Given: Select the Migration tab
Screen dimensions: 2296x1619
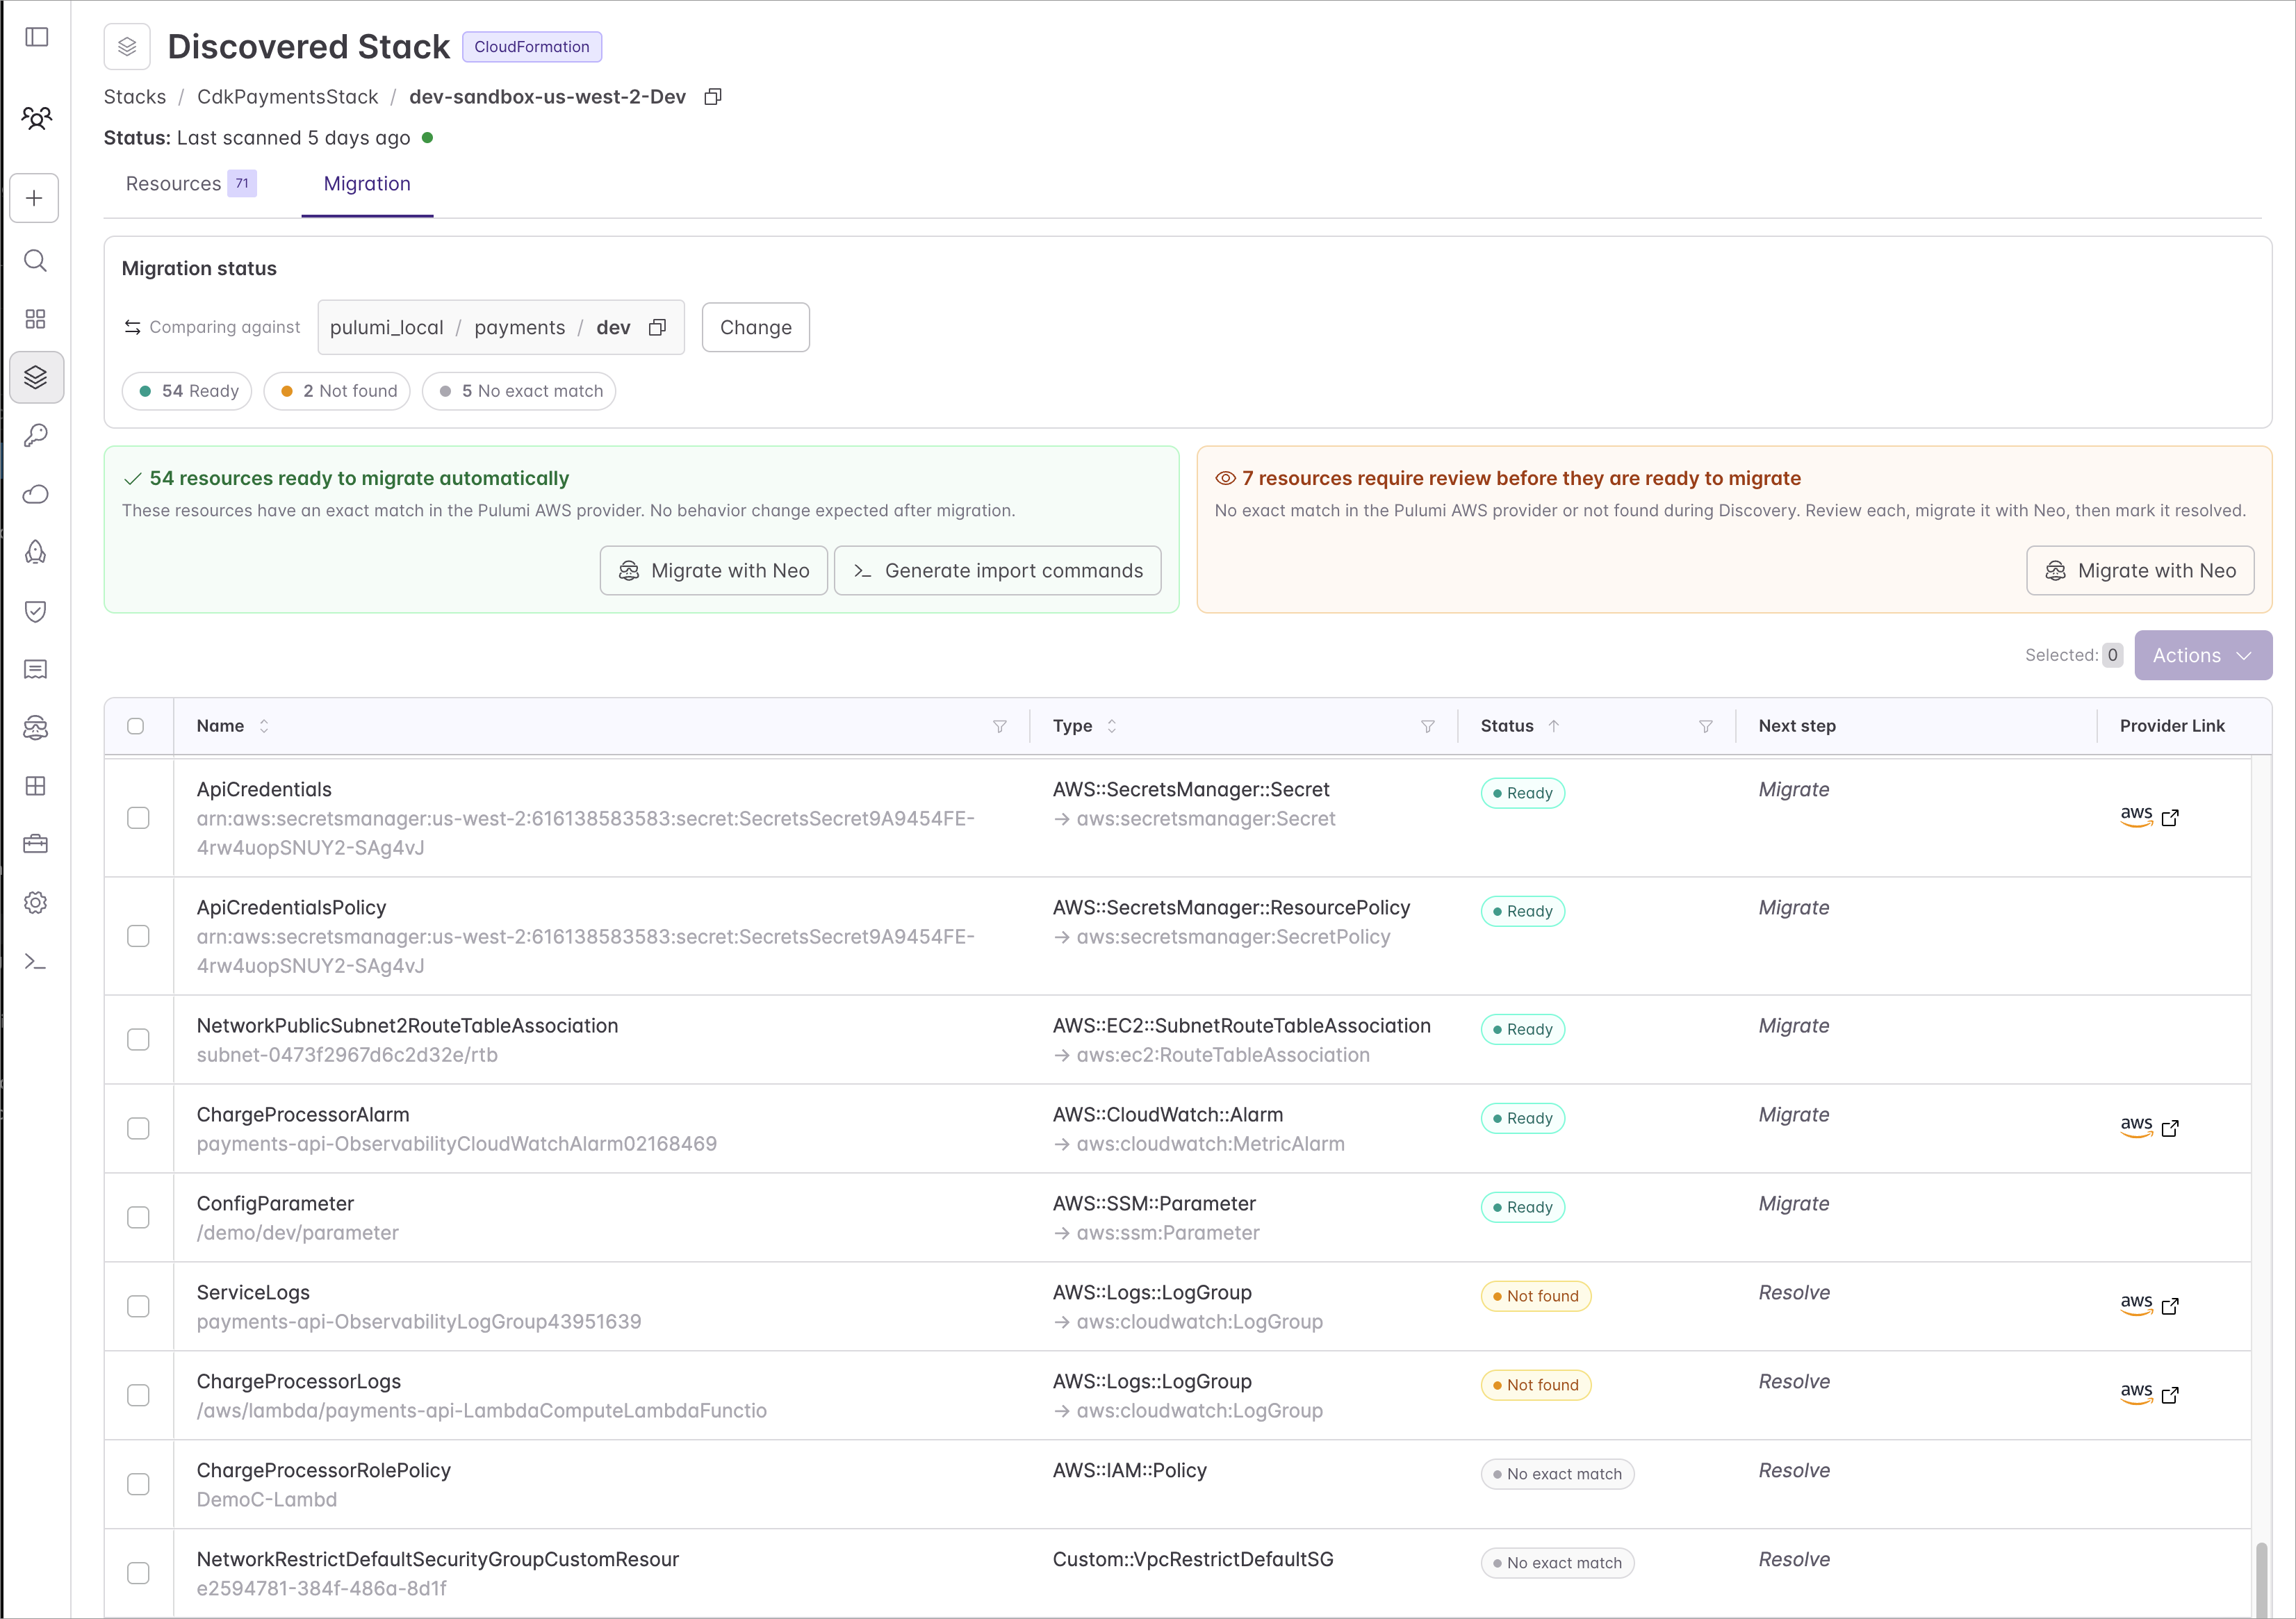Looking at the screenshot, I should [367, 184].
